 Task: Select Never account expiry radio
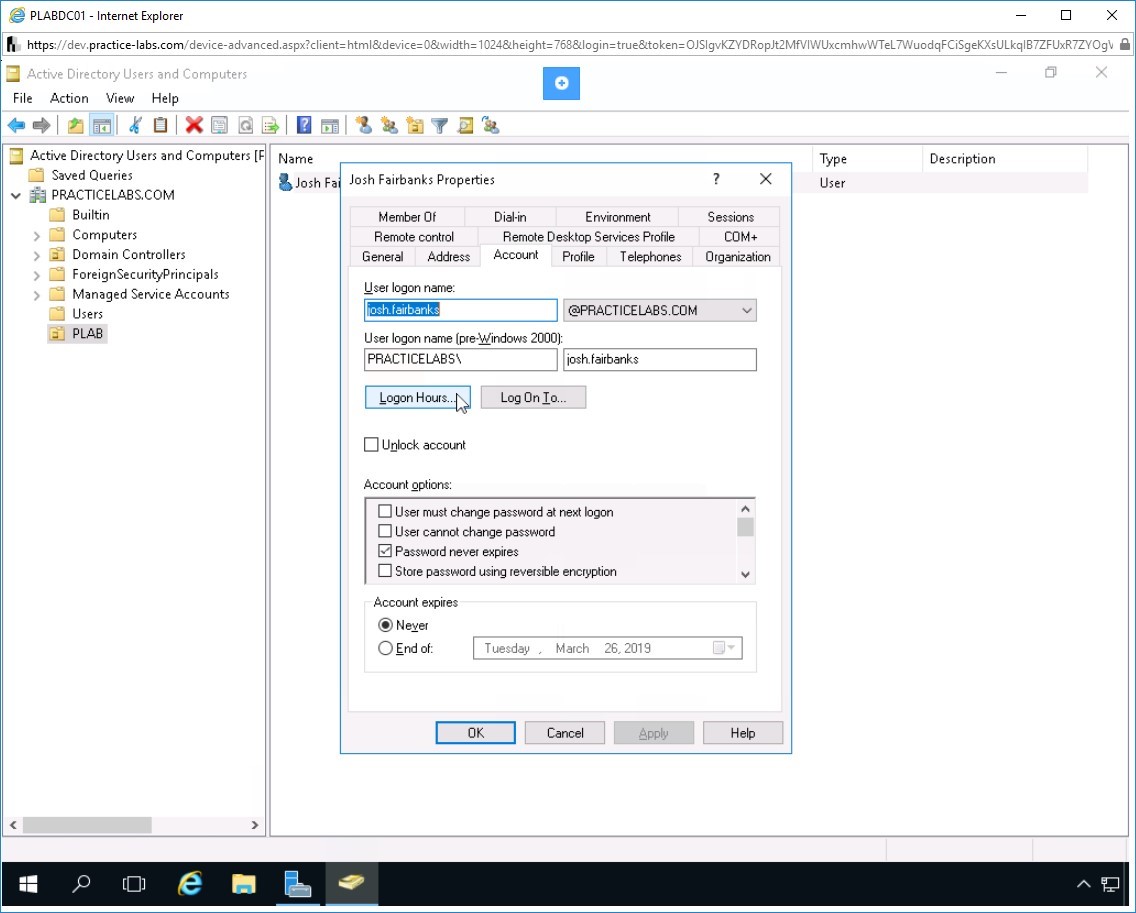(385, 625)
